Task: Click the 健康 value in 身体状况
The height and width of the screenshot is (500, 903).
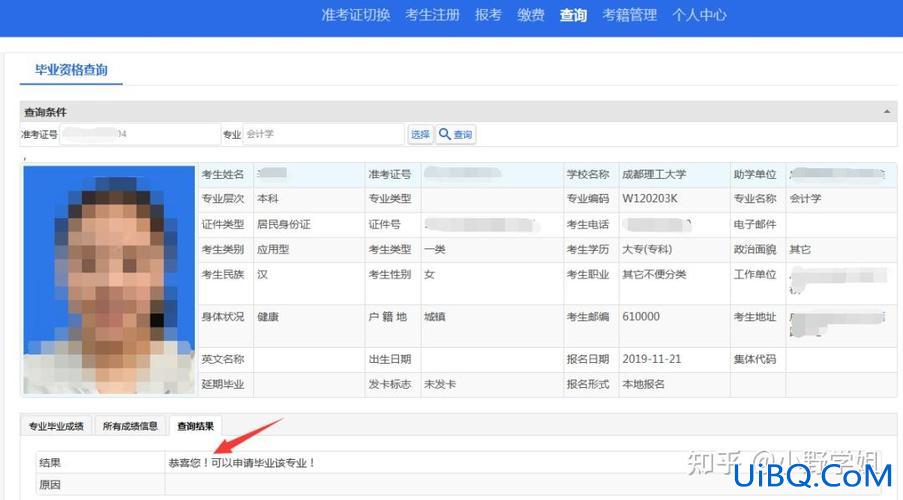Action: tap(268, 317)
